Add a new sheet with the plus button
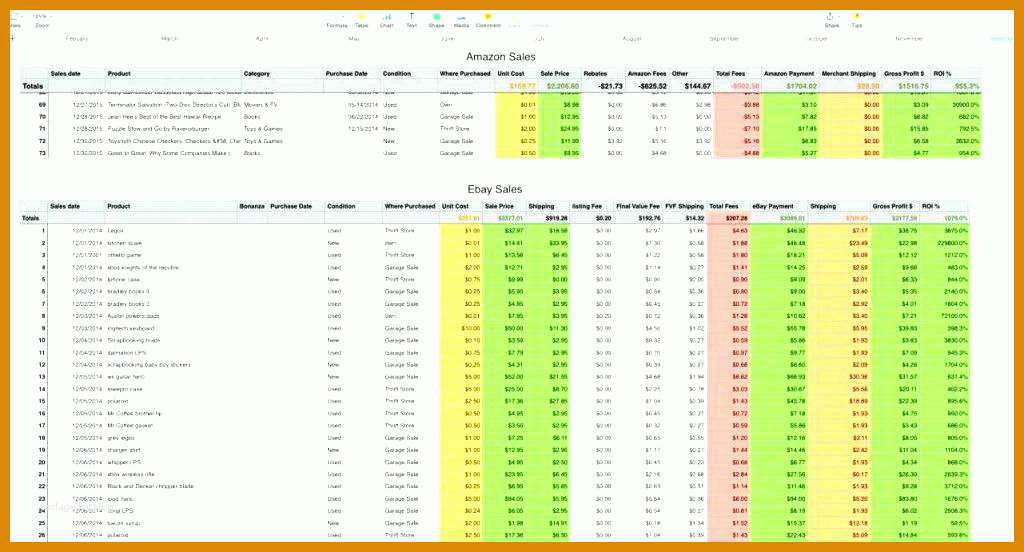This screenshot has width=1024, height=552. [x=12, y=39]
